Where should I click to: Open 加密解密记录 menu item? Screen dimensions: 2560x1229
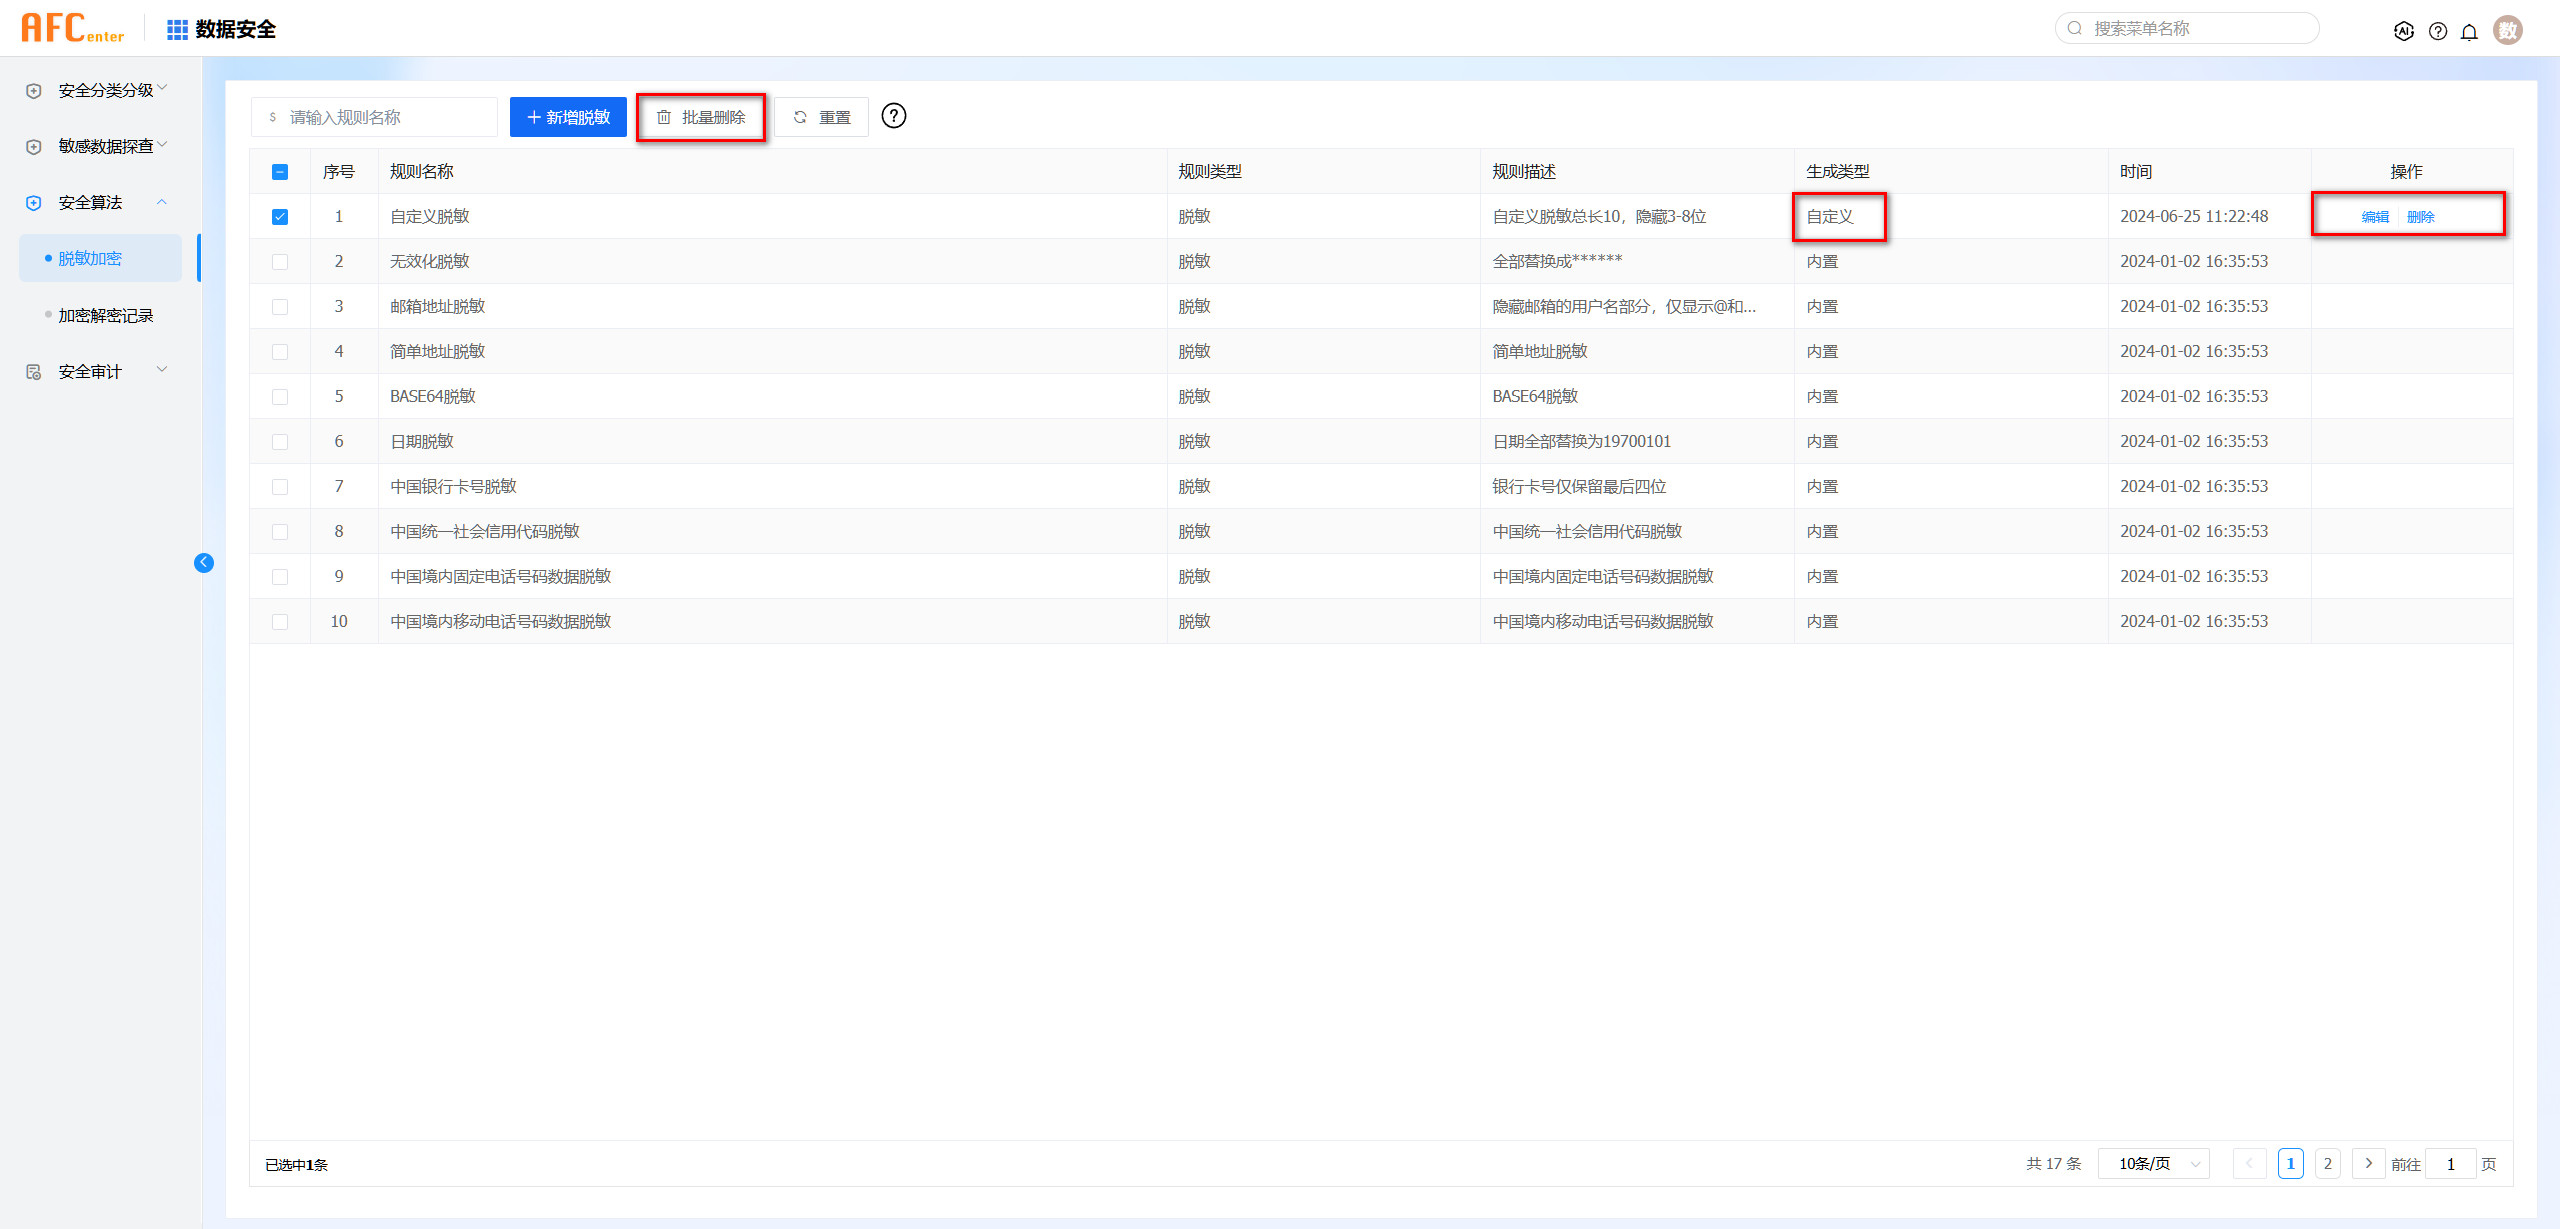(105, 315)
